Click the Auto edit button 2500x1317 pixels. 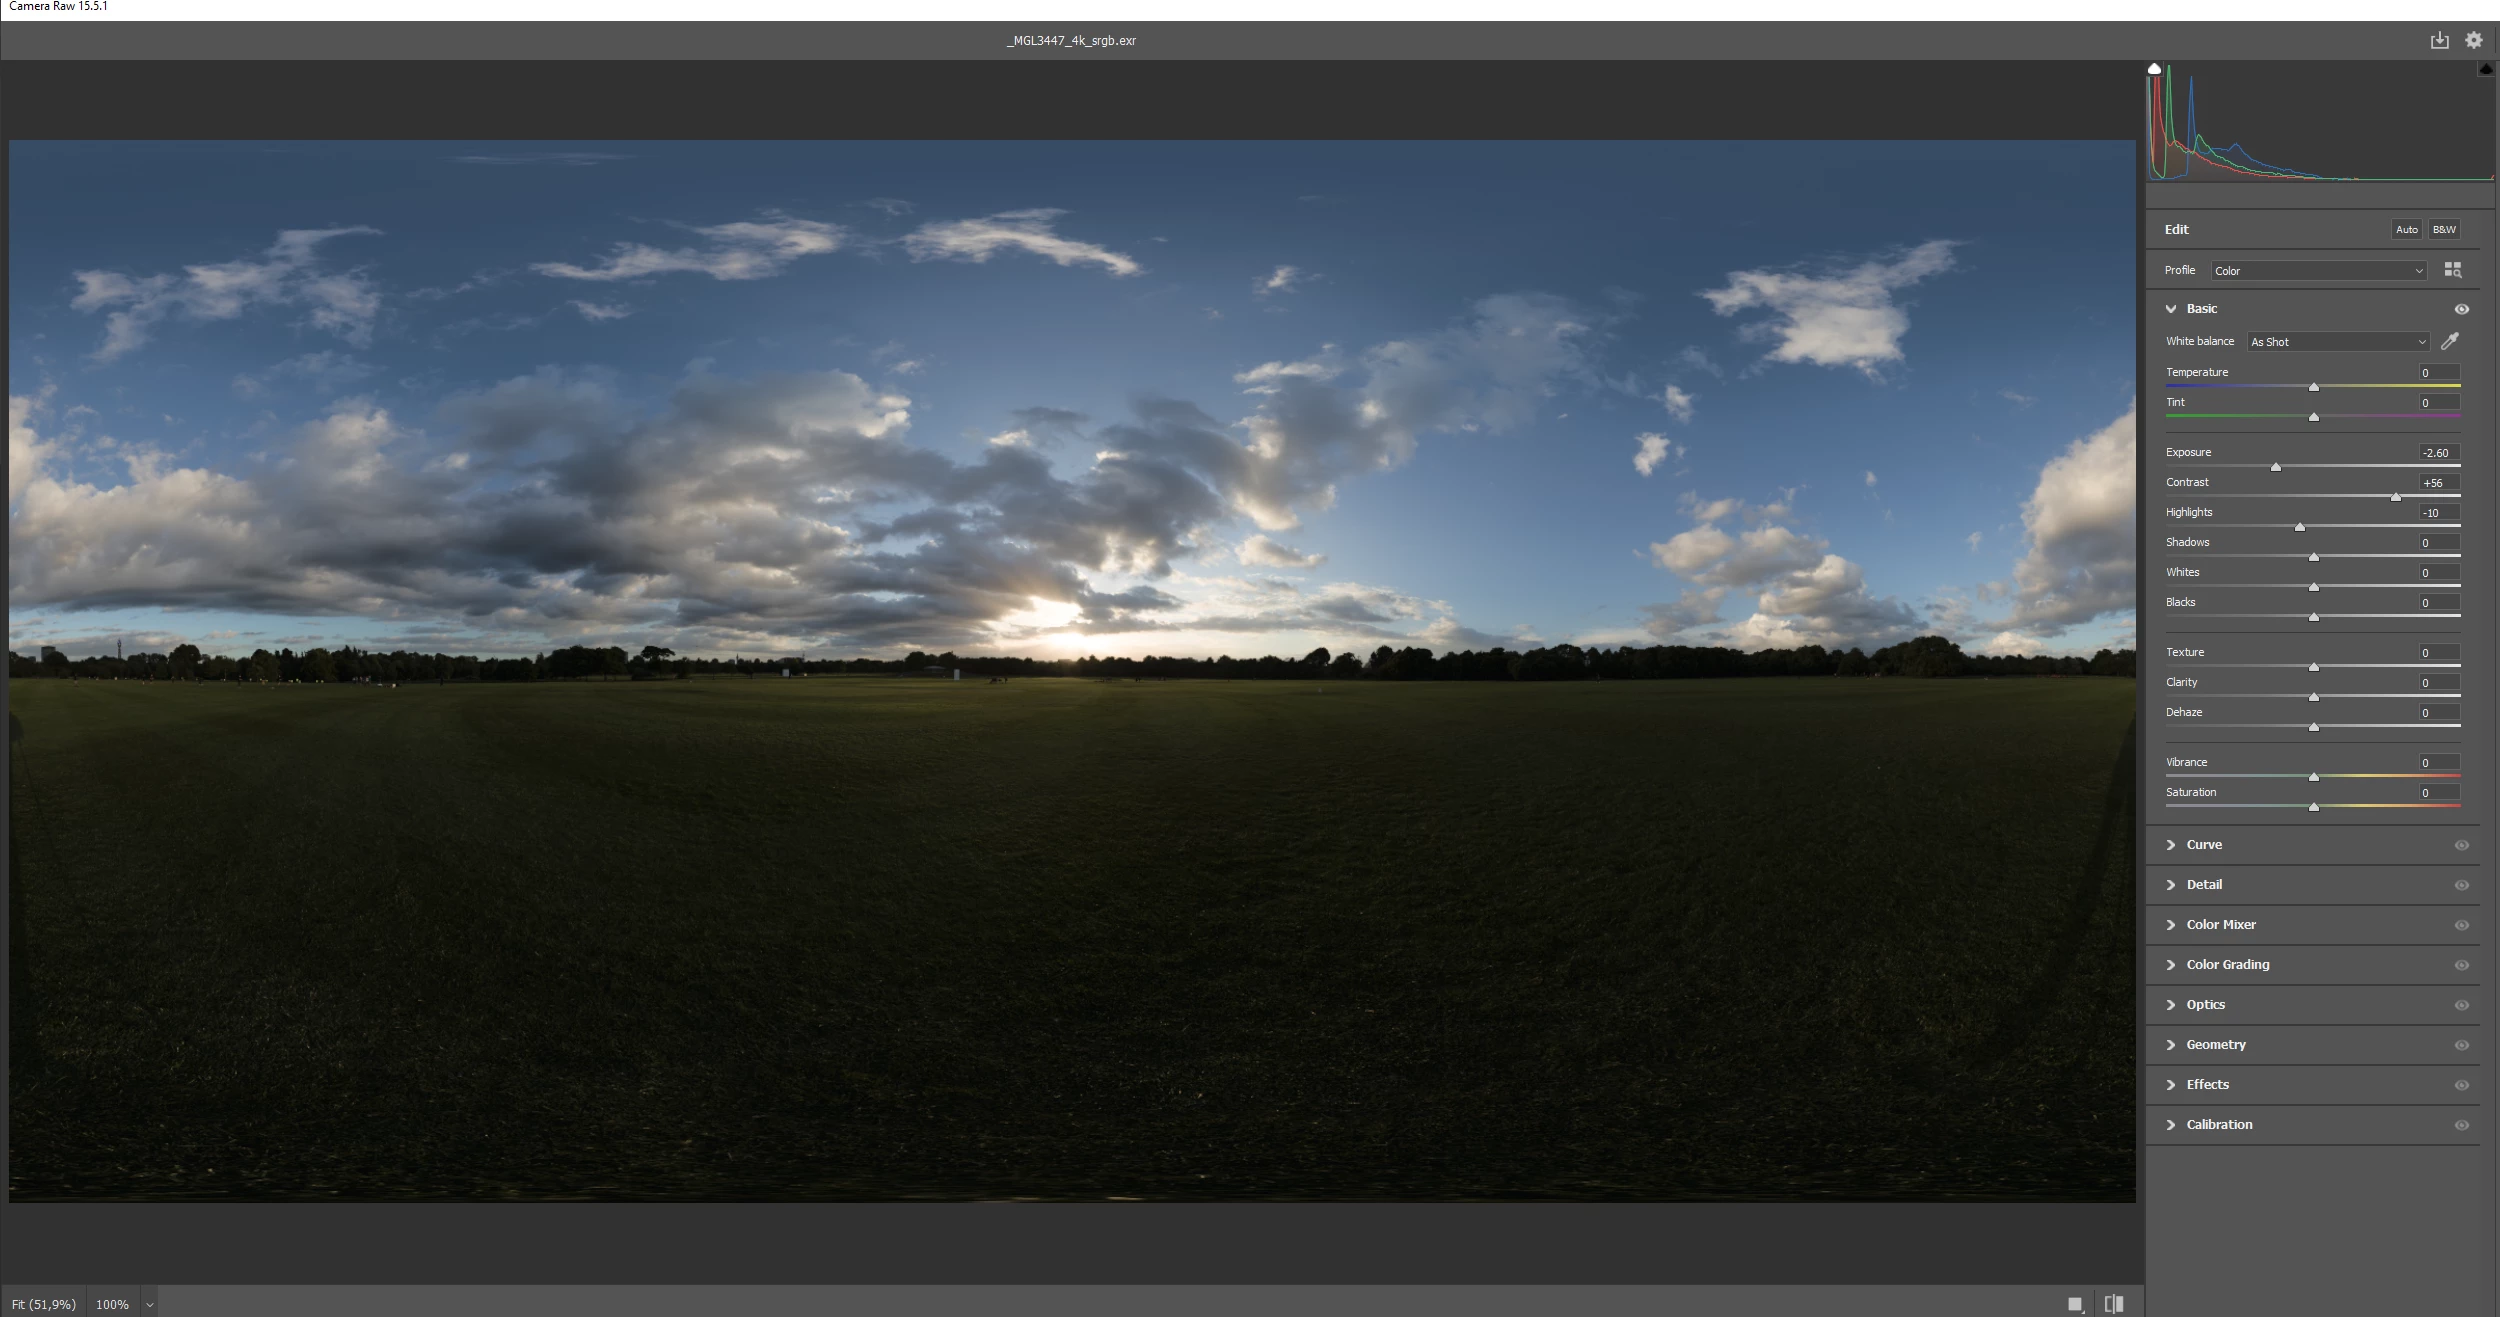click(2406, 230)
